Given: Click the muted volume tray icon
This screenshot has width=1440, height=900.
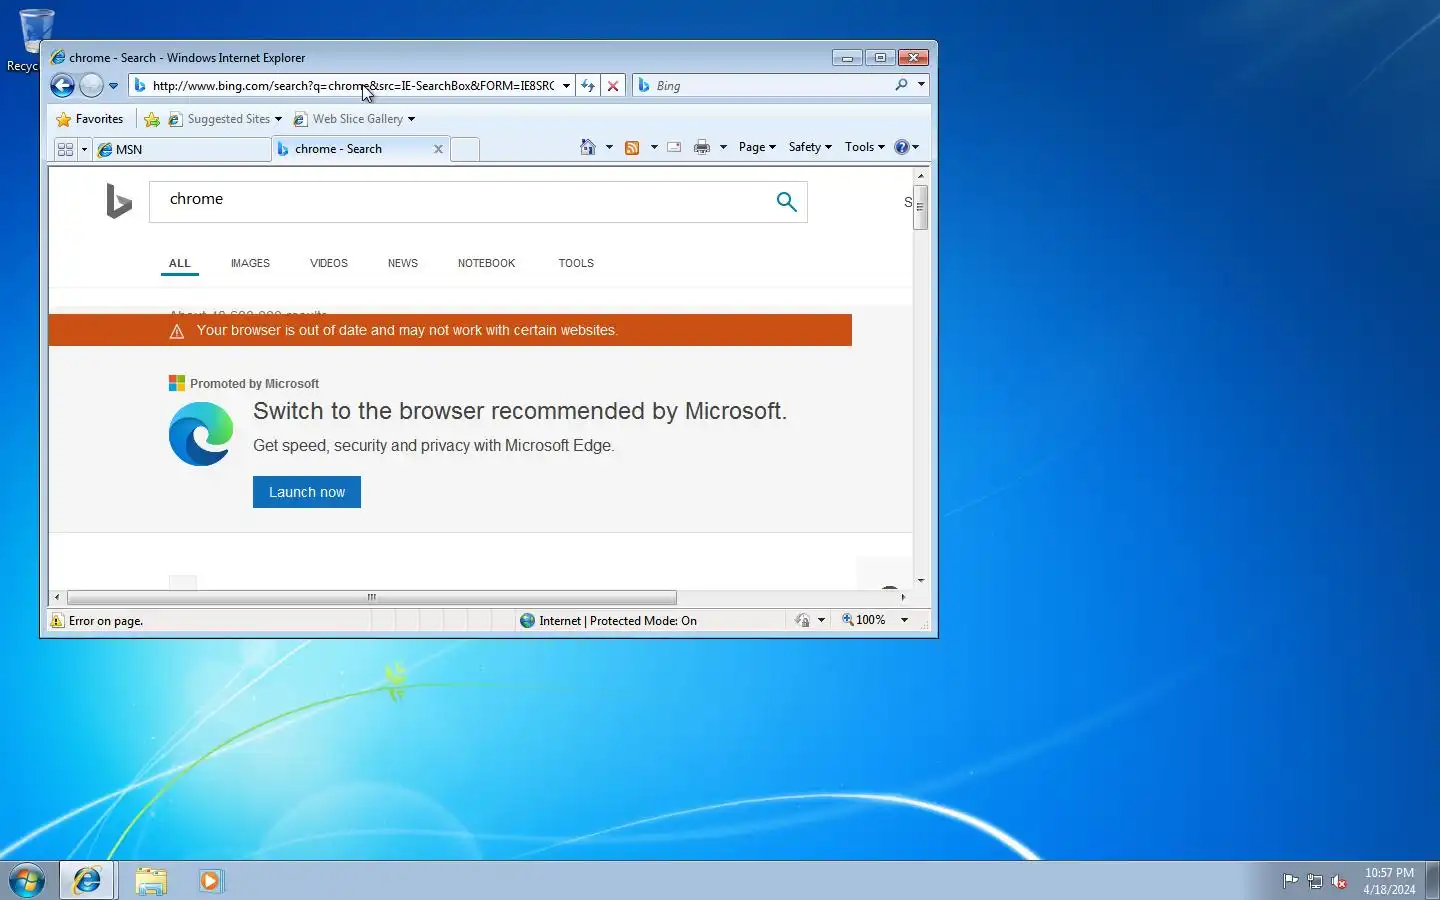Looking at the screenshot, I should pyautogui.click(x=1340, y=881).
